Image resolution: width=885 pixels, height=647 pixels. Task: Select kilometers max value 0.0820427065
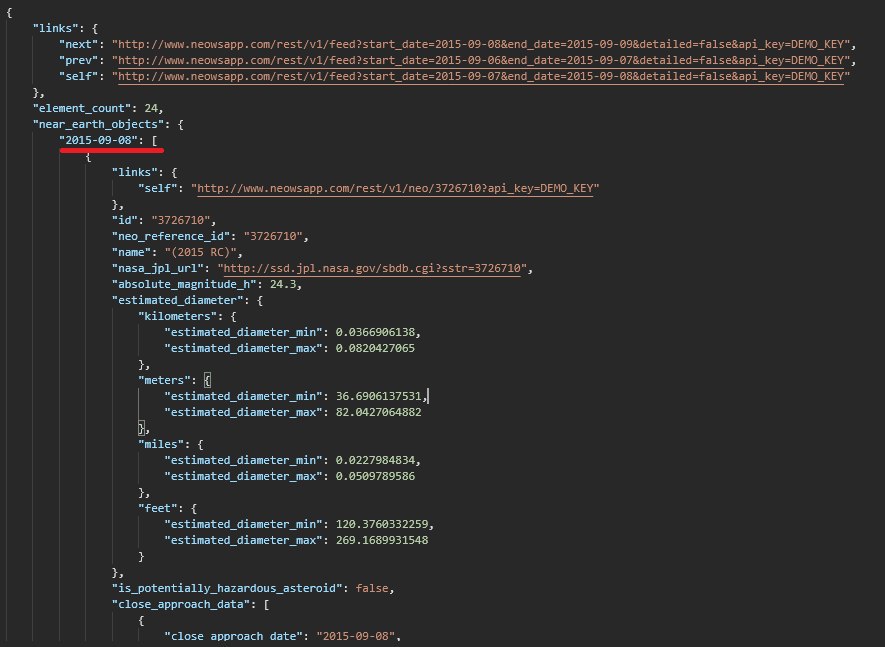coord(375,348)
